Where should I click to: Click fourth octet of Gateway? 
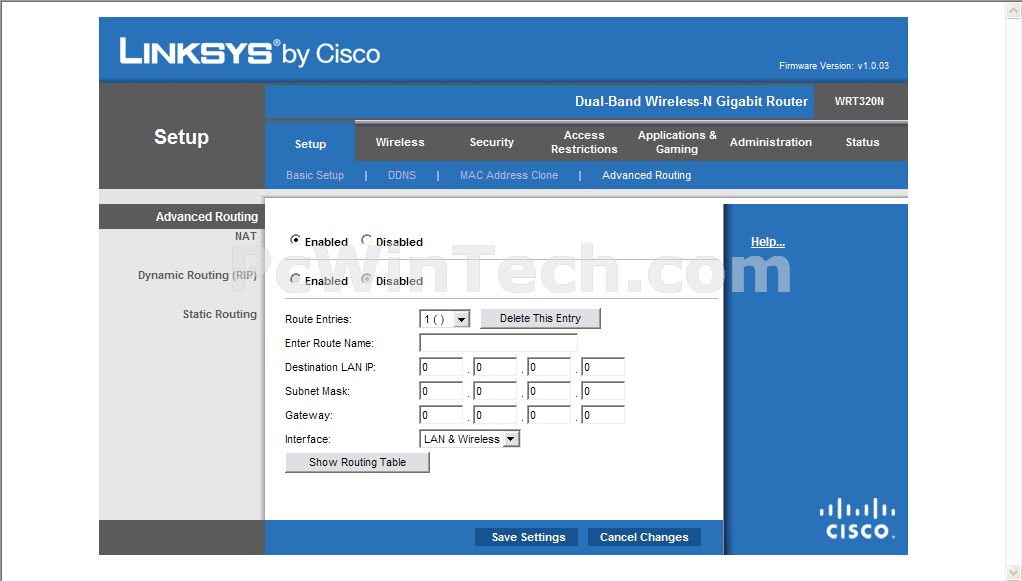[x=604, y=415]
